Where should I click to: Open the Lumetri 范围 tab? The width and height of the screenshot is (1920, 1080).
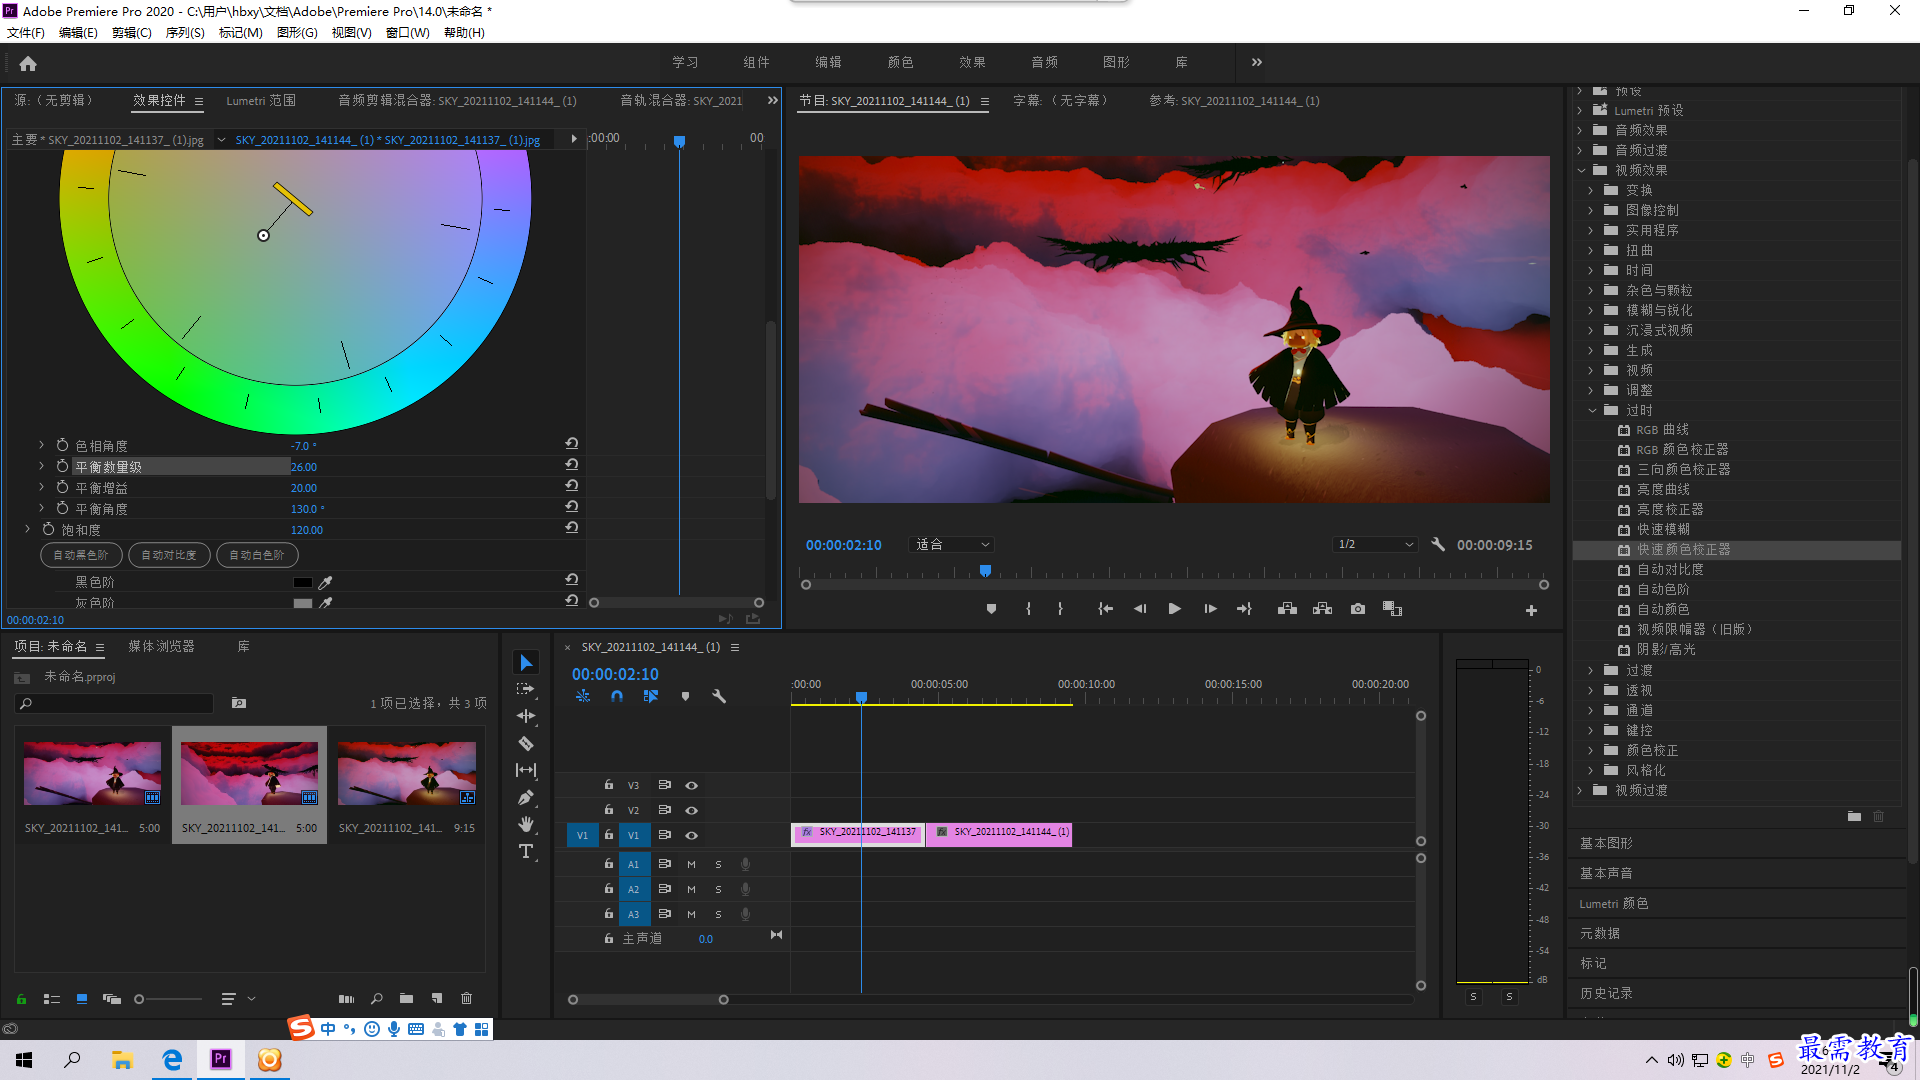261,101
